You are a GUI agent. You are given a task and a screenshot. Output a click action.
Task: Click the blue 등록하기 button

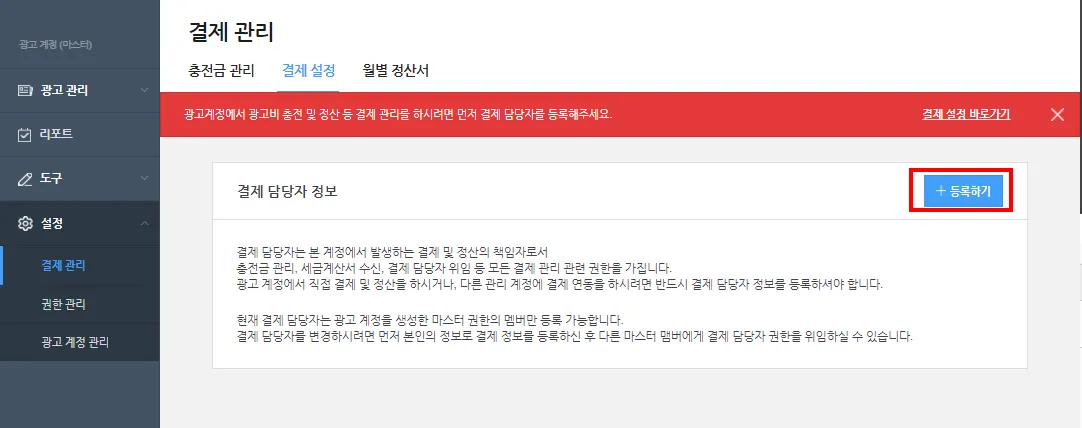(963, 191)
